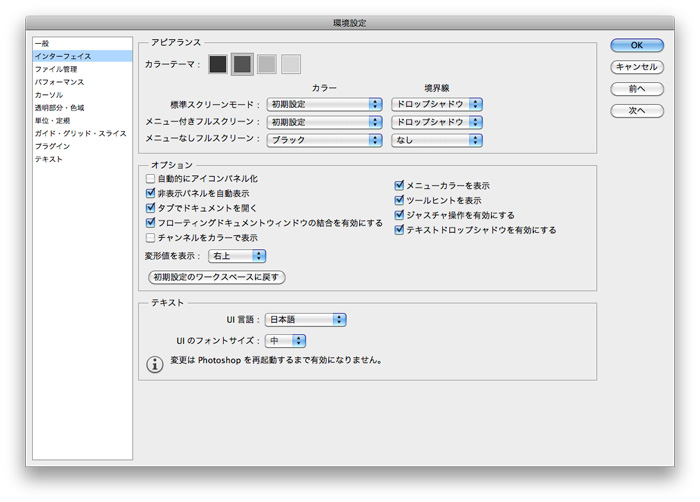Image resolution: width=700 pixels, height=502 pixels.
Task: Select ガイド・グリッド・スライス category in sidebar
Action: point(83,134)
